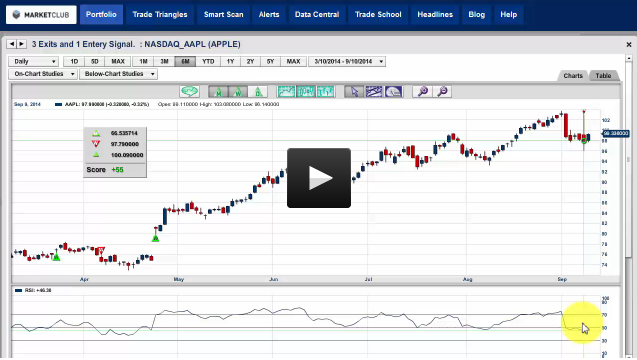Select the 6M range button
Screen dimensions: 637x360
point(185,62)
